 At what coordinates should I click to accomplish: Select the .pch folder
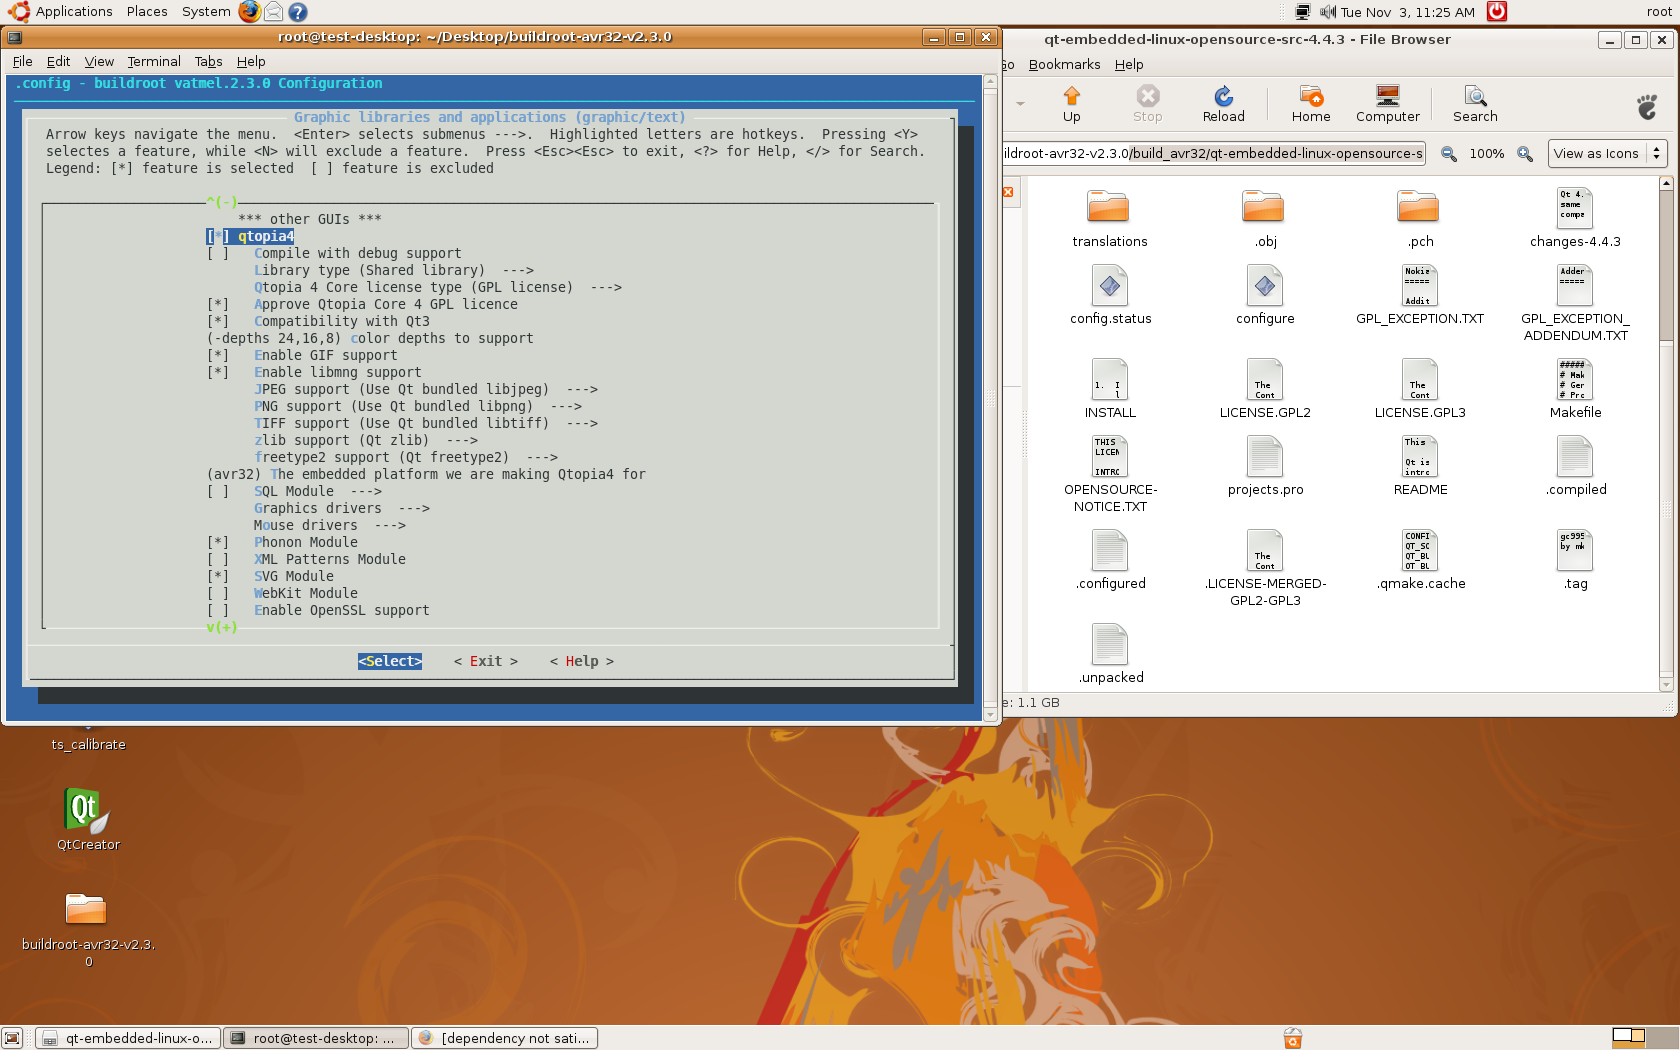[1420, 219]
